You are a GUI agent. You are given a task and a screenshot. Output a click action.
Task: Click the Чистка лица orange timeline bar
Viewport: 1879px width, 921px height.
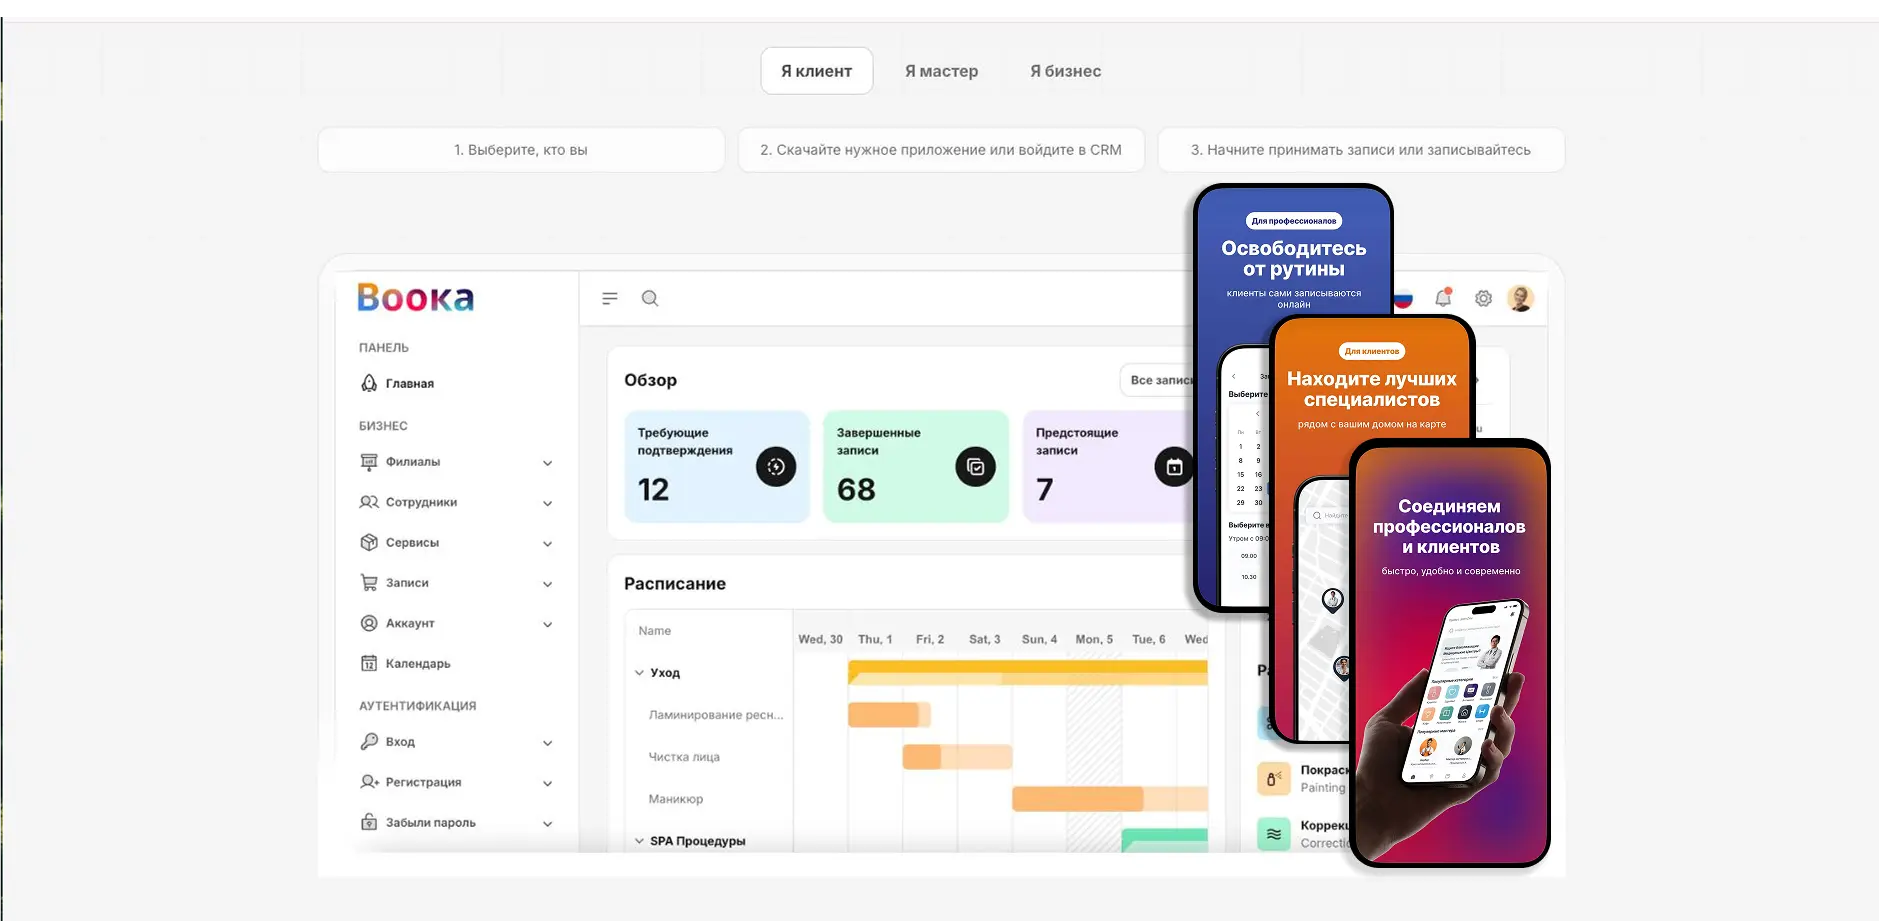(957, 756)
